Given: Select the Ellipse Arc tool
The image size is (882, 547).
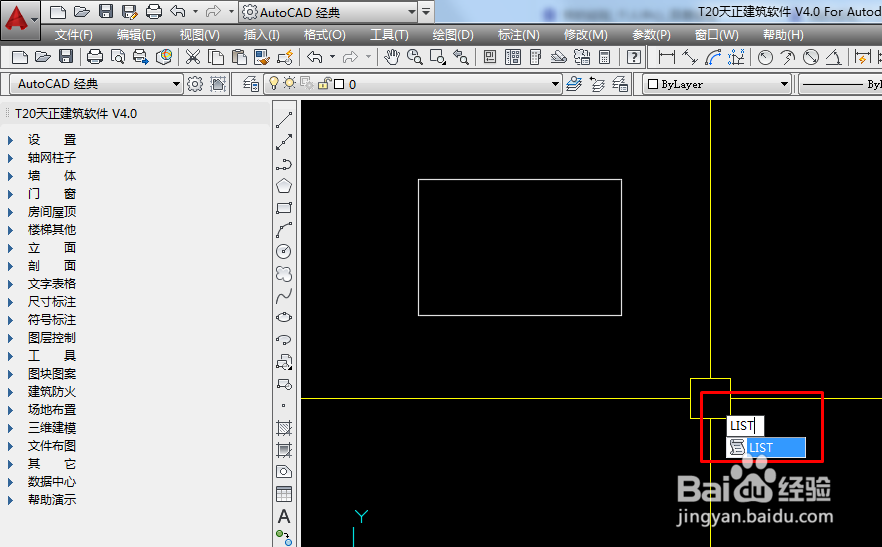Looking at the screenshot, I should (x=284, y=339).
